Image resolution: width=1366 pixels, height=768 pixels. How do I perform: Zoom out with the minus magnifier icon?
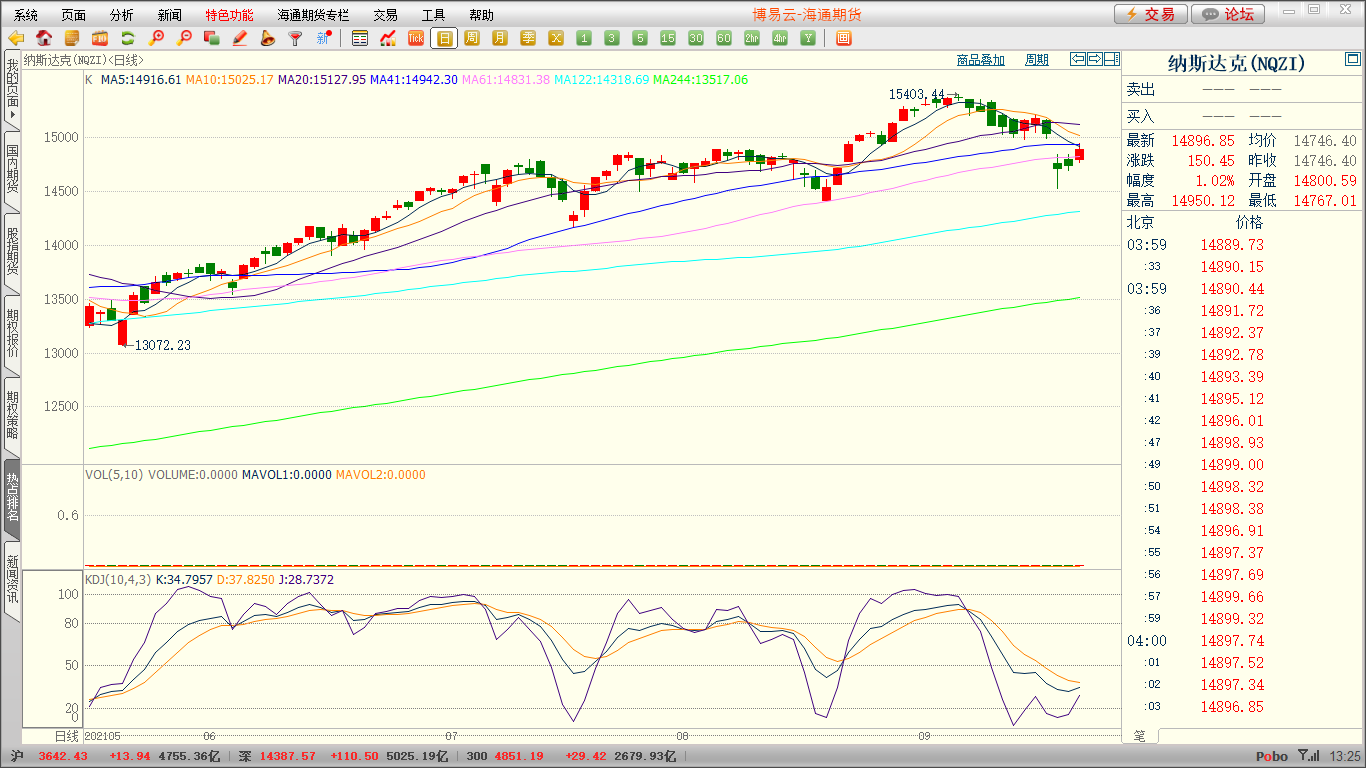184,38
